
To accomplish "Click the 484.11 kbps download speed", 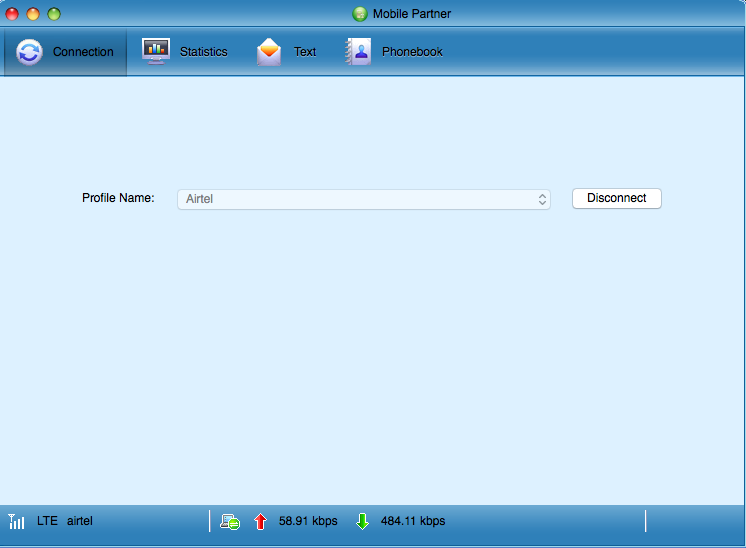I will coord(413,521).
